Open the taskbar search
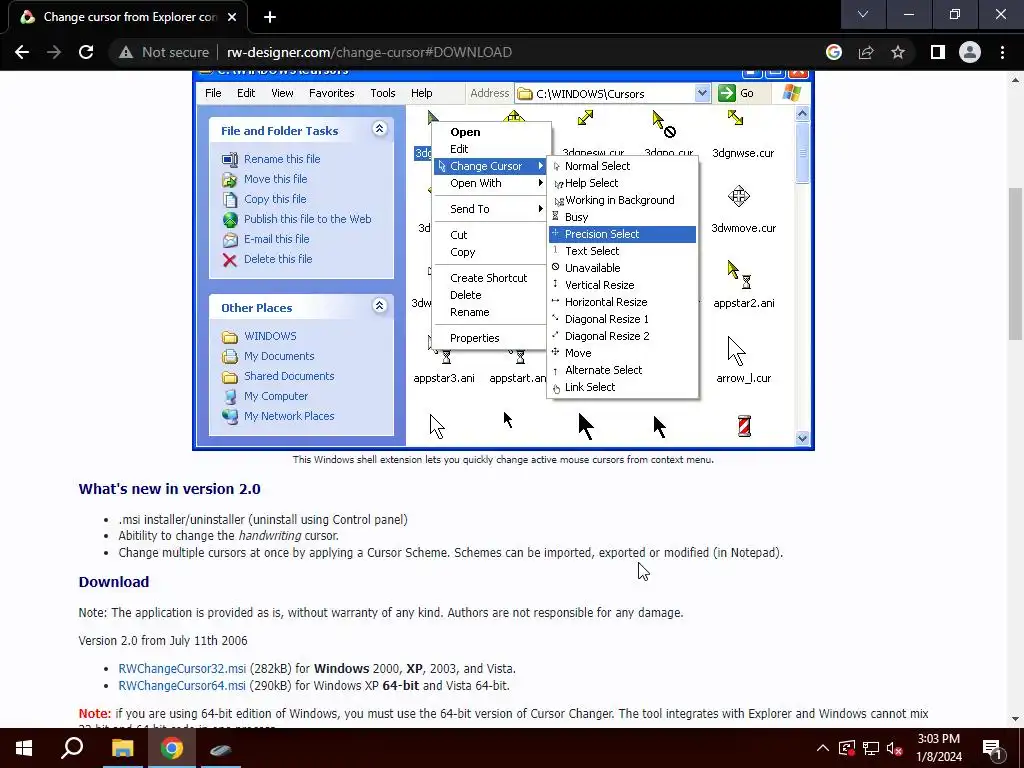 [x=72, y=748]
